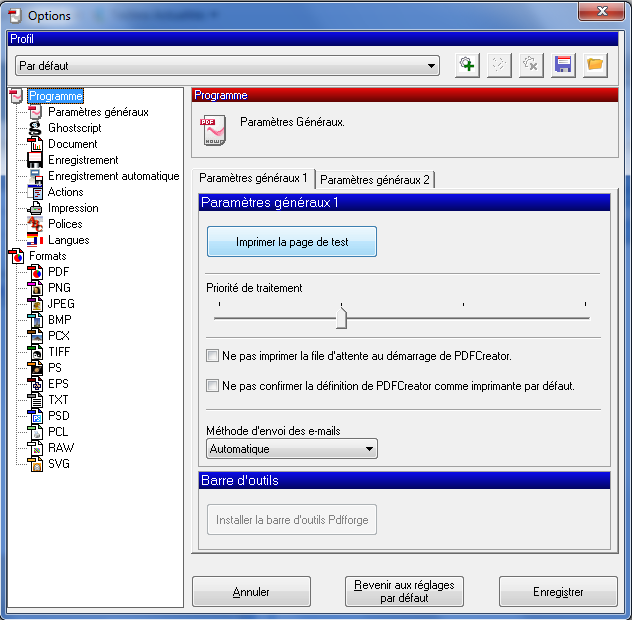The image size is (632, 620).
Task: Click Imprimer la page de test button
Action: [292, 242]
